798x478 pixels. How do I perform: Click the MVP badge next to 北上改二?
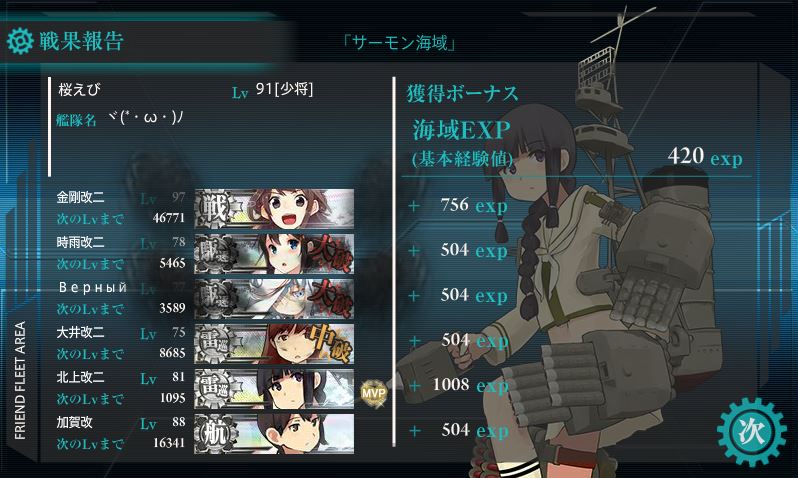point(374,392)
